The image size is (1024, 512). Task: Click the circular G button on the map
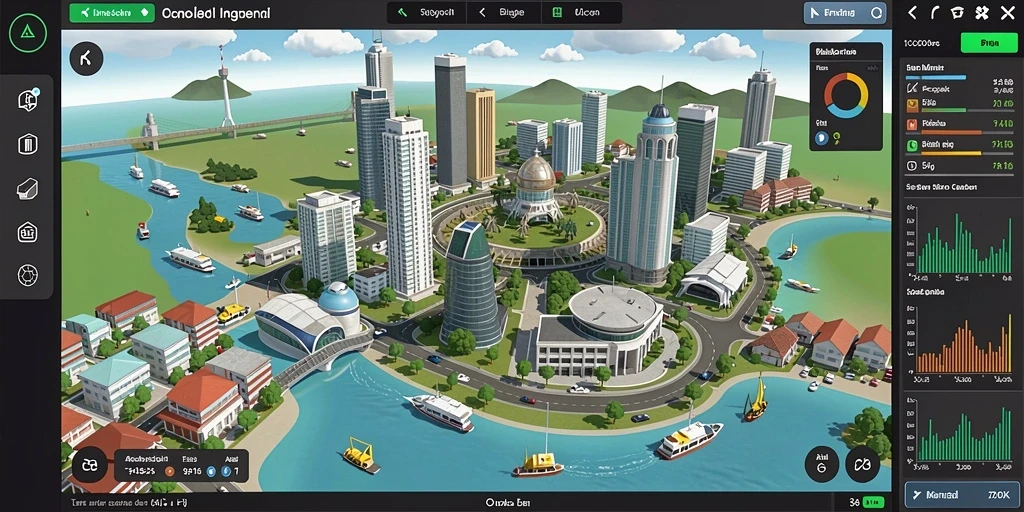(822, 465)
